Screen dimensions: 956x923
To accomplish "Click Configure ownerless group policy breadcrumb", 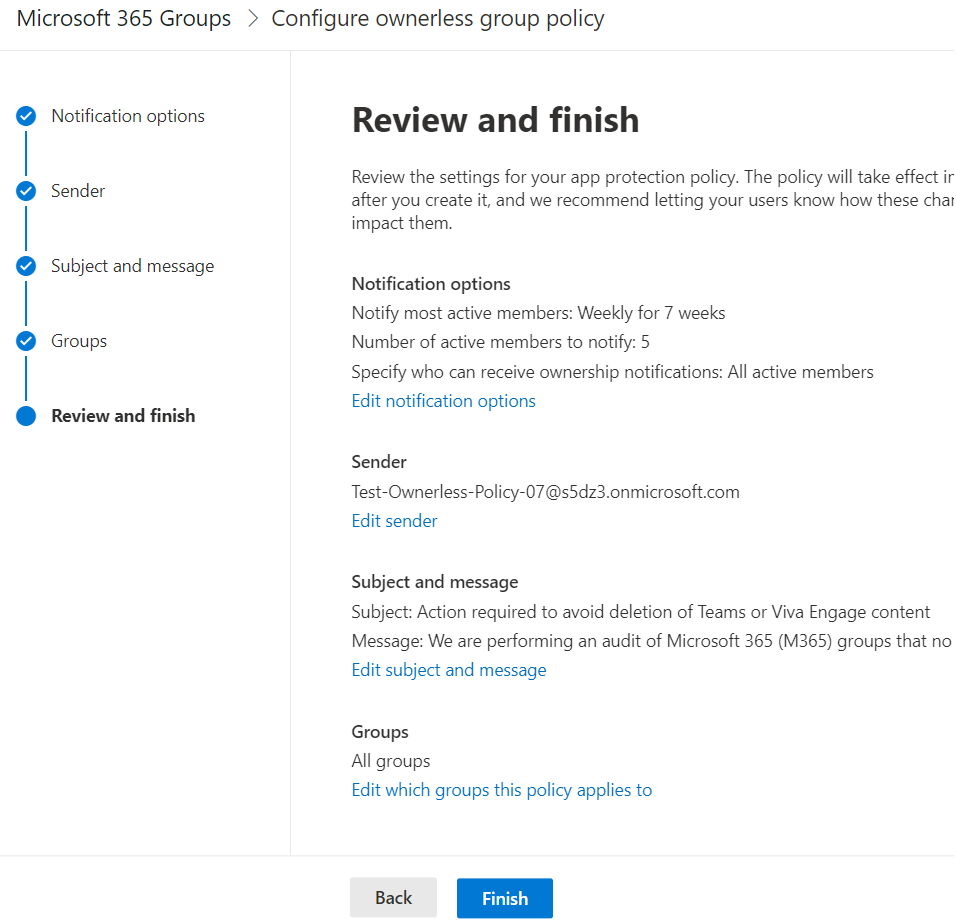I will pyautogui.click(x=438, y=19).
